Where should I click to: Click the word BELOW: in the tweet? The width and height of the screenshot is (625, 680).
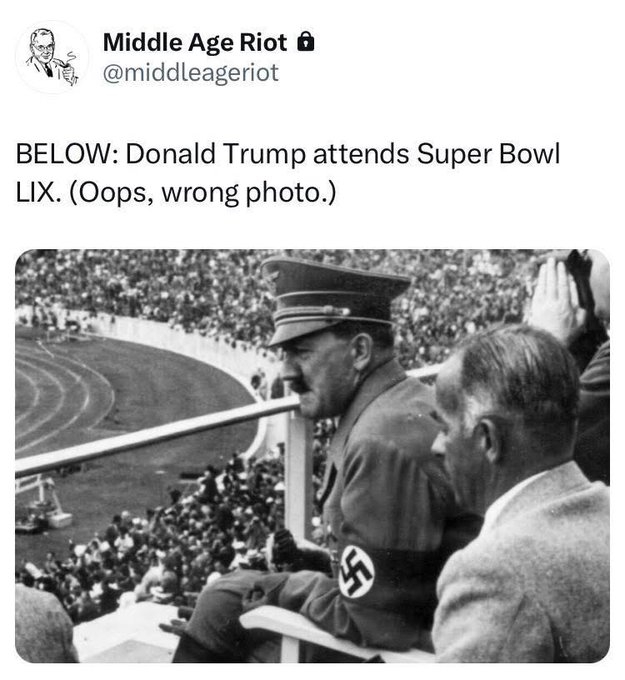(x=67, y=154)
